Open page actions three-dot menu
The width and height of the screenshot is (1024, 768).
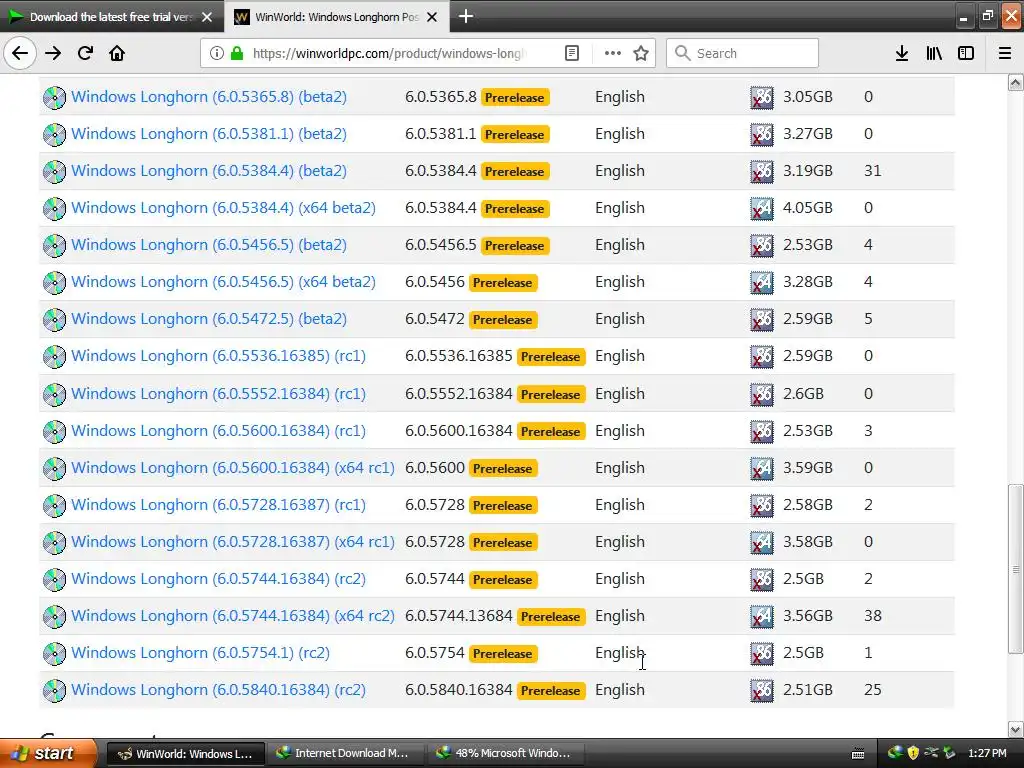tap(613, 53)
